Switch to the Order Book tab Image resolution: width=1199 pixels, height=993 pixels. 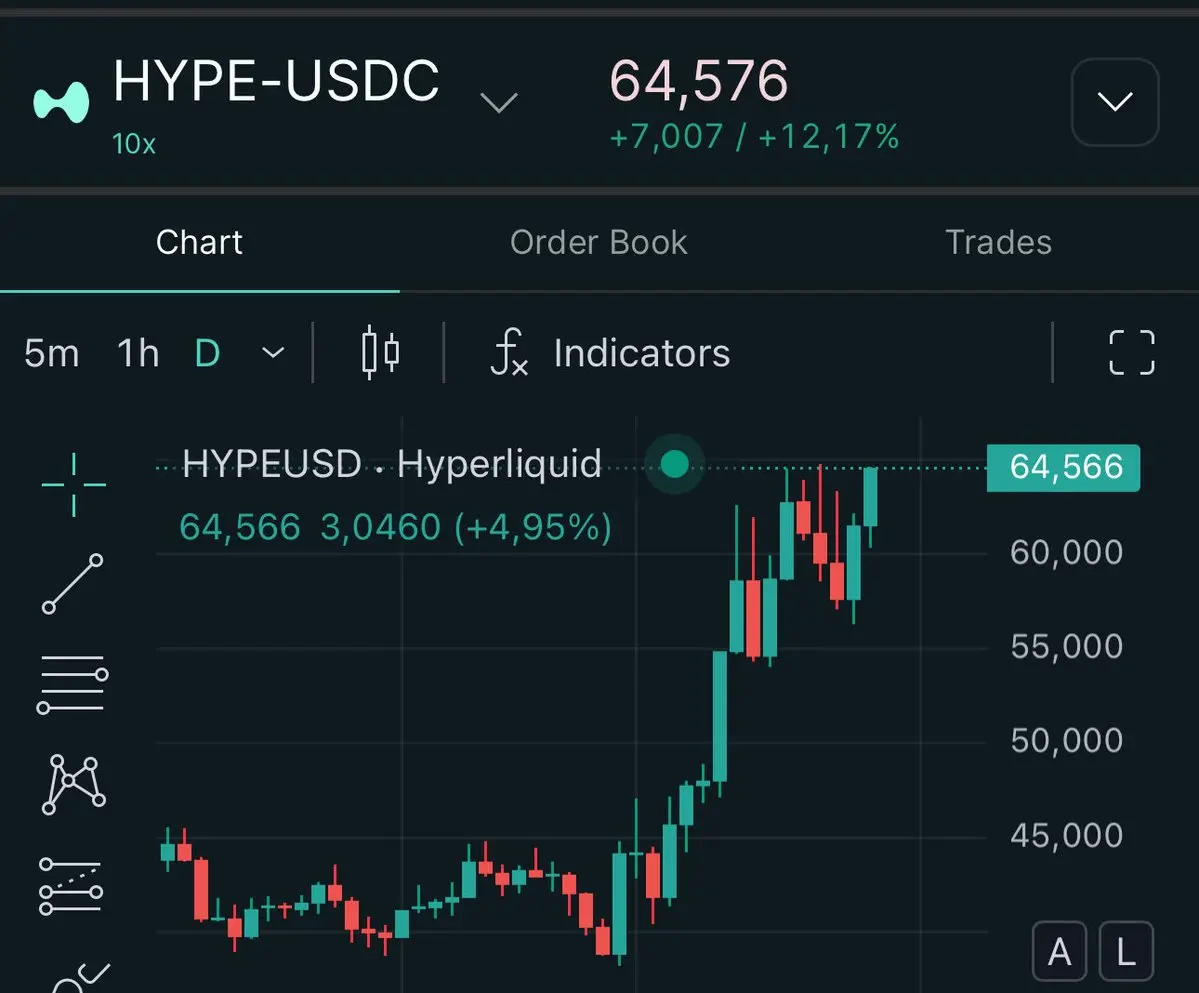599,242
